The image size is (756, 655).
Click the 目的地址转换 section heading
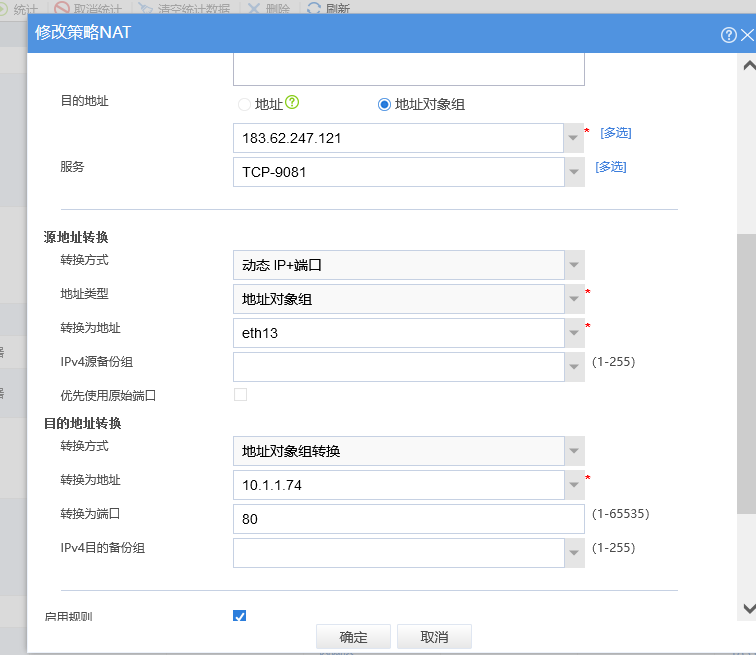click(x=82, y=423)
